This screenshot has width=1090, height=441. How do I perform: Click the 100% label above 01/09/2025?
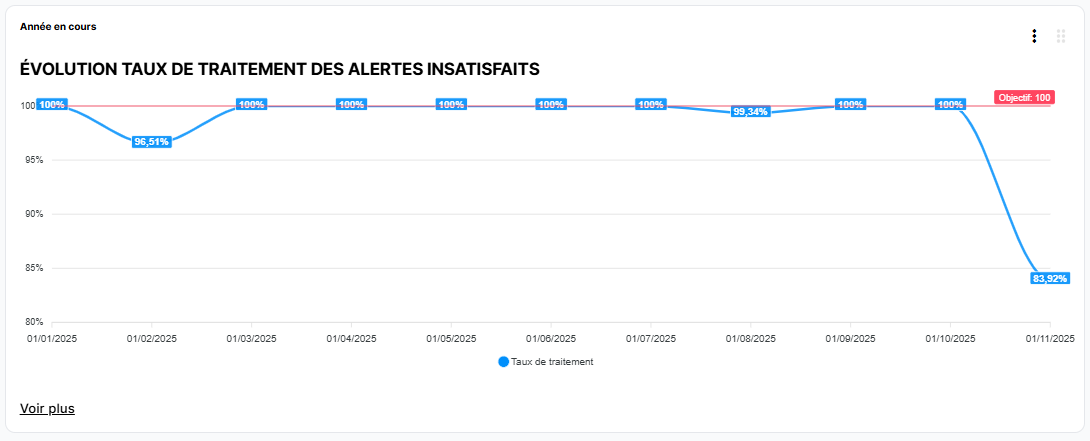pyautogui.click(x=850, y=105)
